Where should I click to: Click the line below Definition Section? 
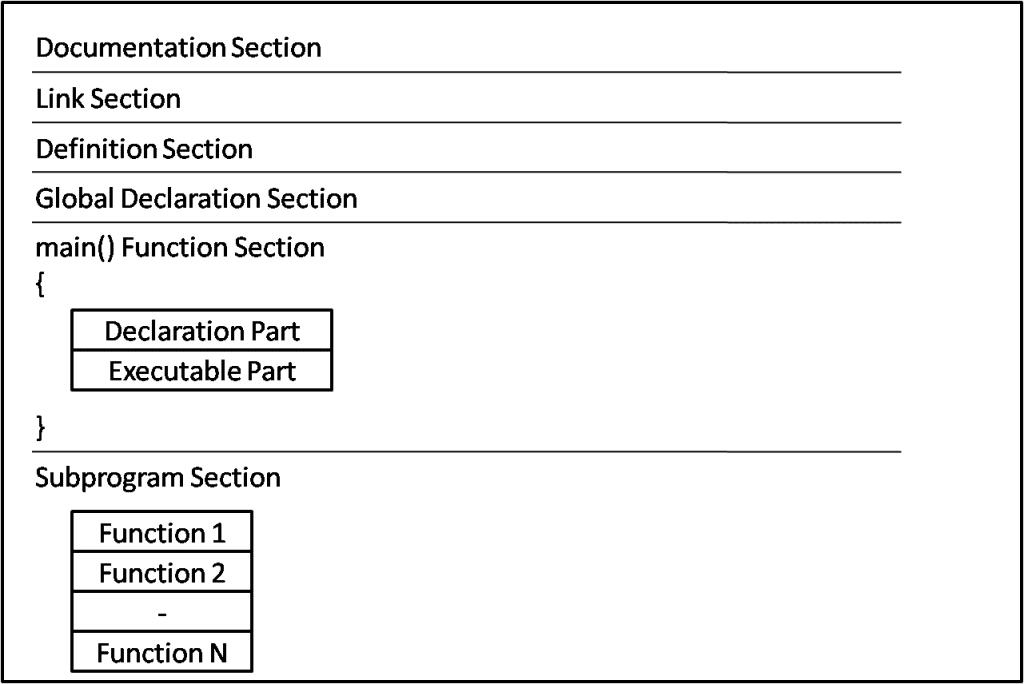tap(467, 172)
